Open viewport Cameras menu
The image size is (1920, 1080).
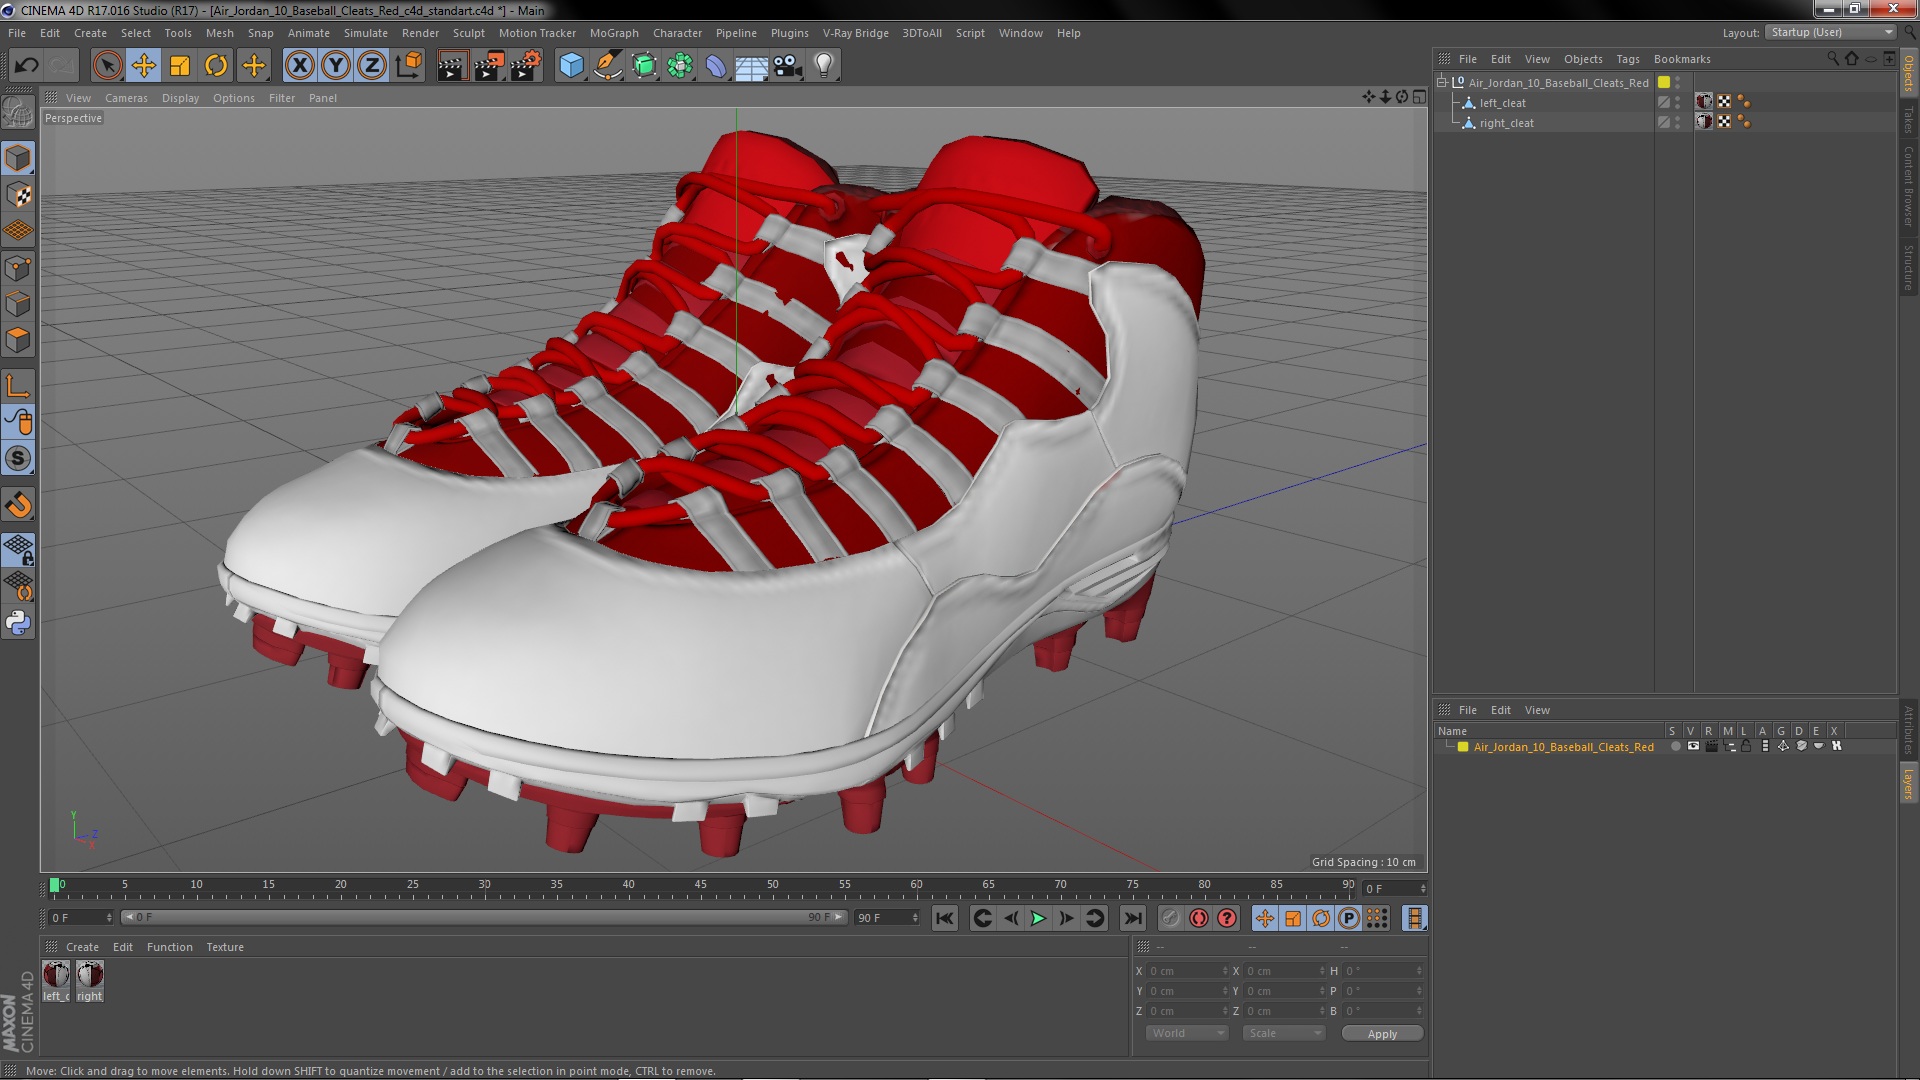[126, 98]
